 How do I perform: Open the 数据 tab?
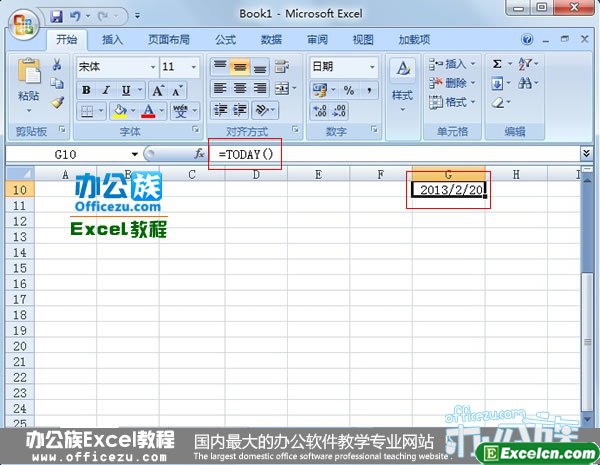tap(271, 40)
